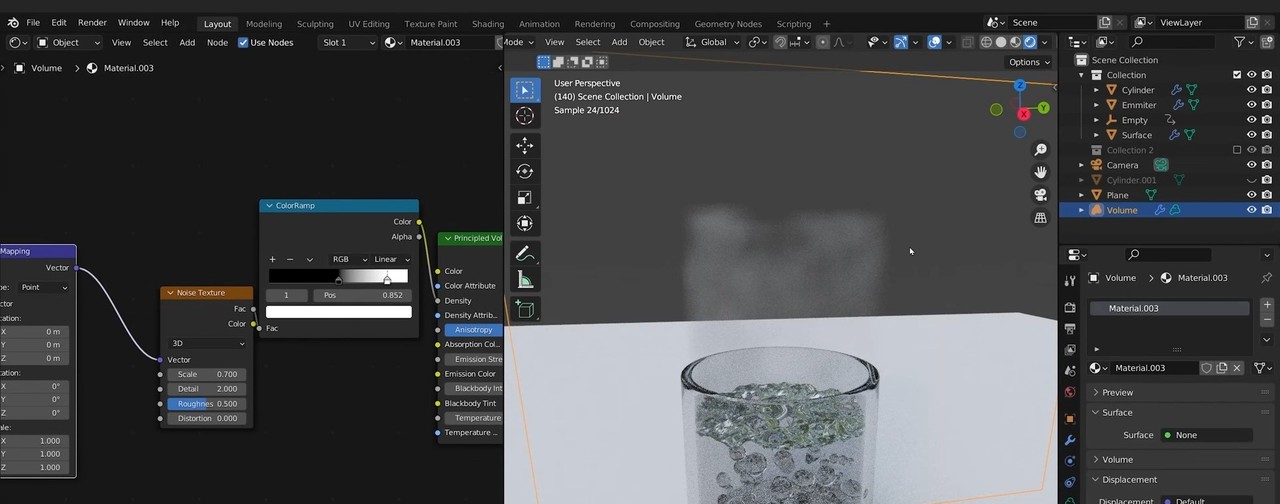Open the node editor Add menu

point(187,42)
